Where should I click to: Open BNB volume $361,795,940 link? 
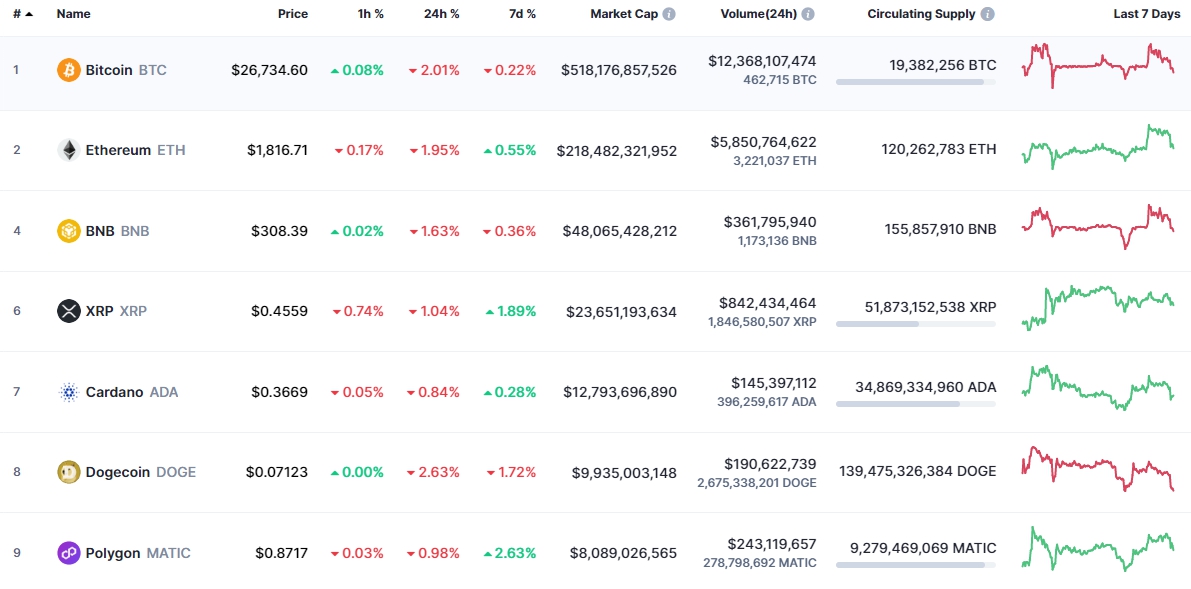(x=771, y=222)
